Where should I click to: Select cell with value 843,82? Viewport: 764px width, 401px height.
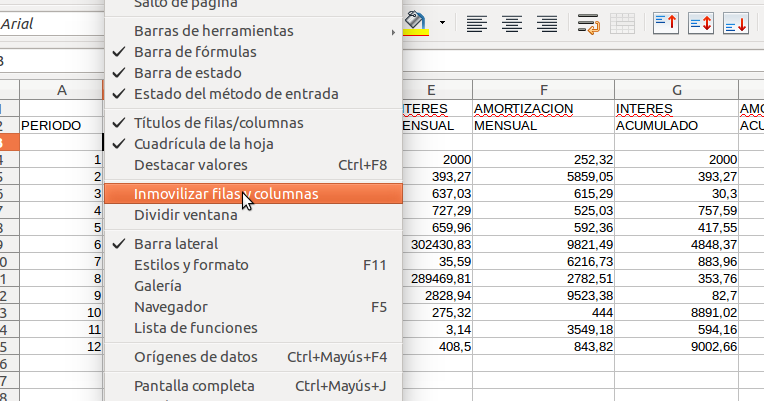click(544, 346)
